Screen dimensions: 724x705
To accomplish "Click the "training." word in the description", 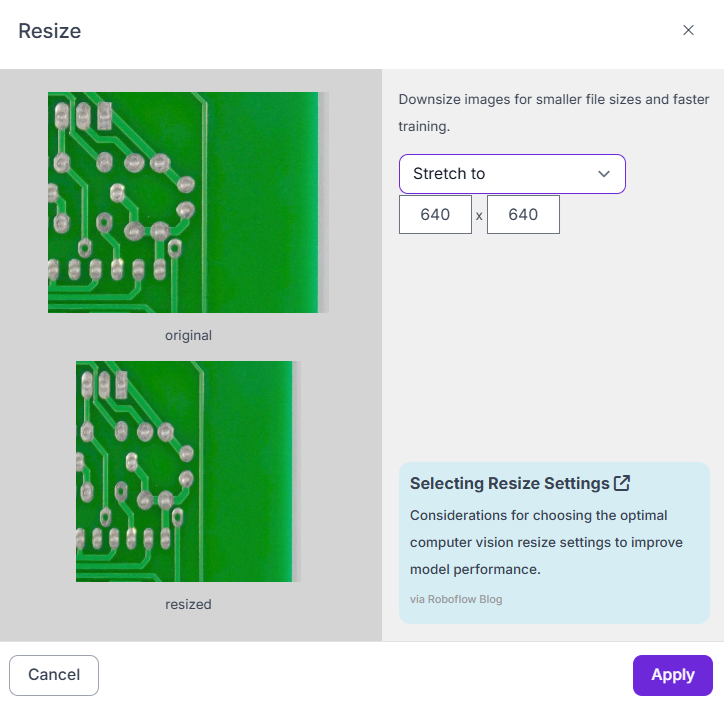I will pos(424,127).
